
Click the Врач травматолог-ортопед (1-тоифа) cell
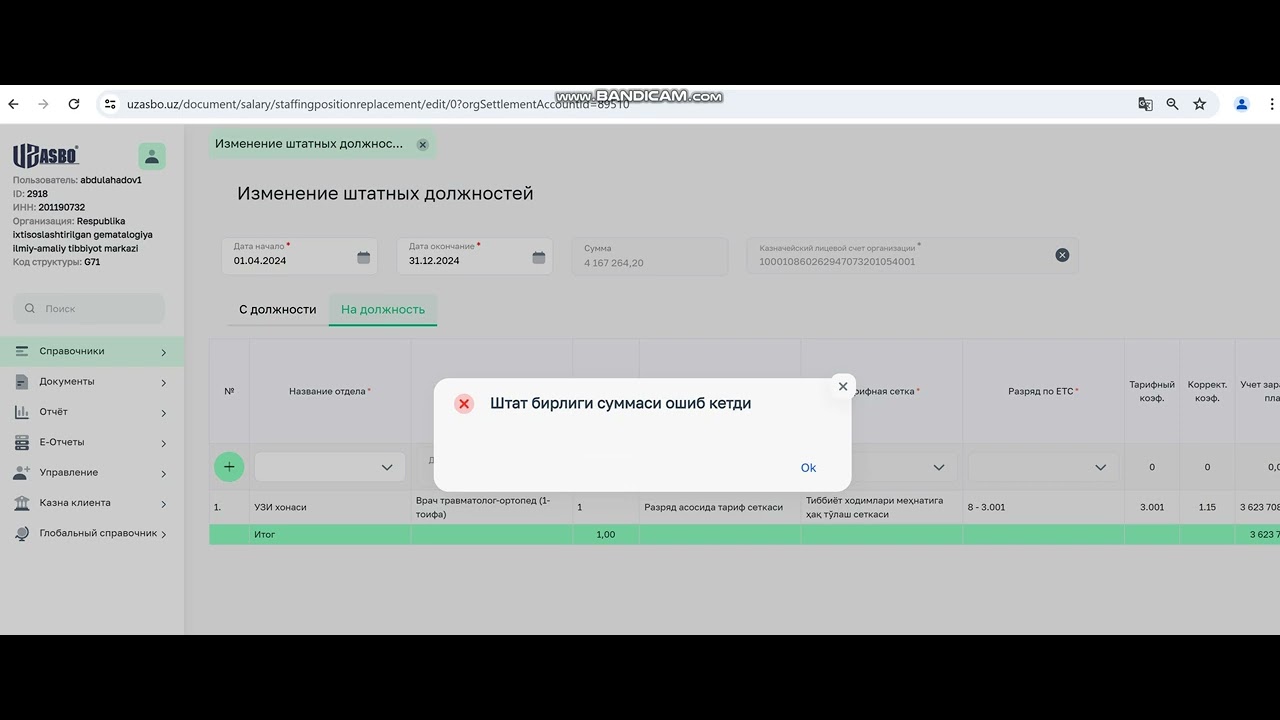click(491, 507)
